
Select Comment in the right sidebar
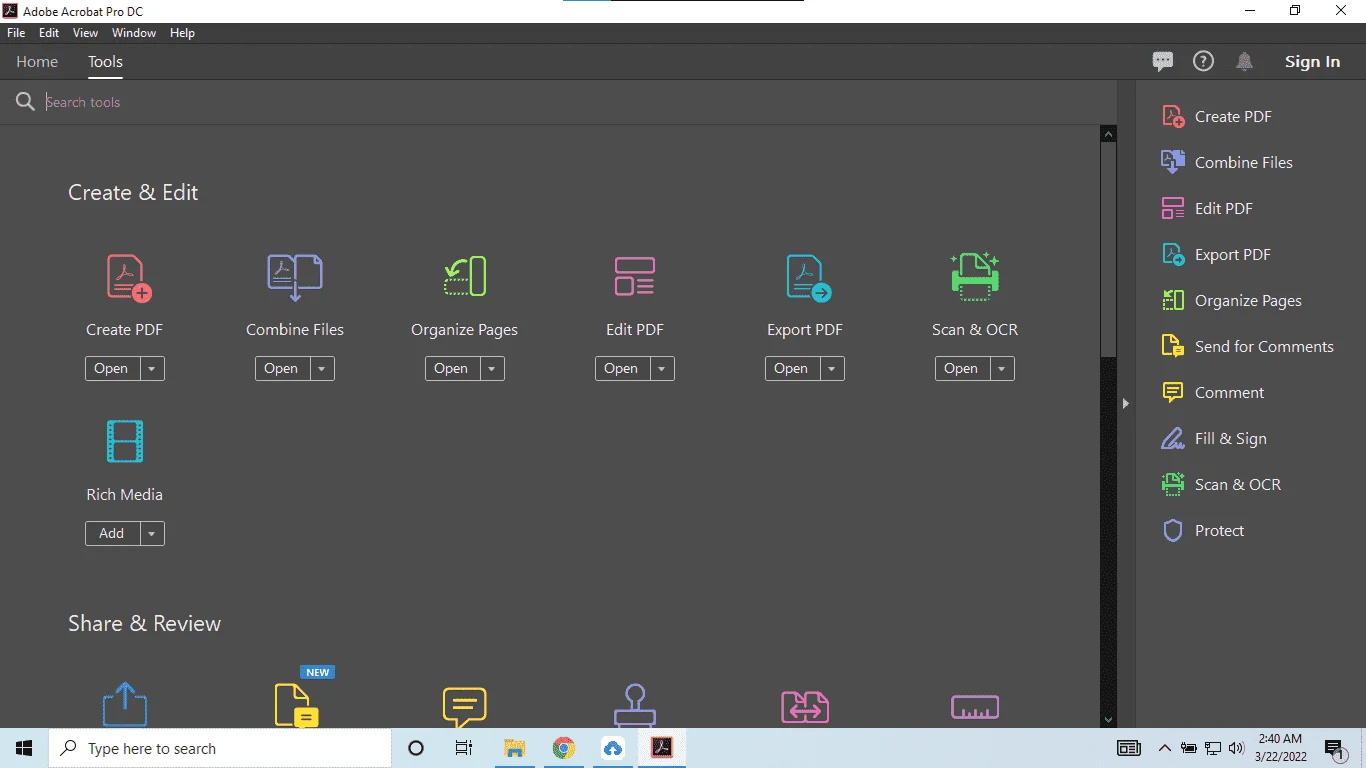coord(1213,393)
